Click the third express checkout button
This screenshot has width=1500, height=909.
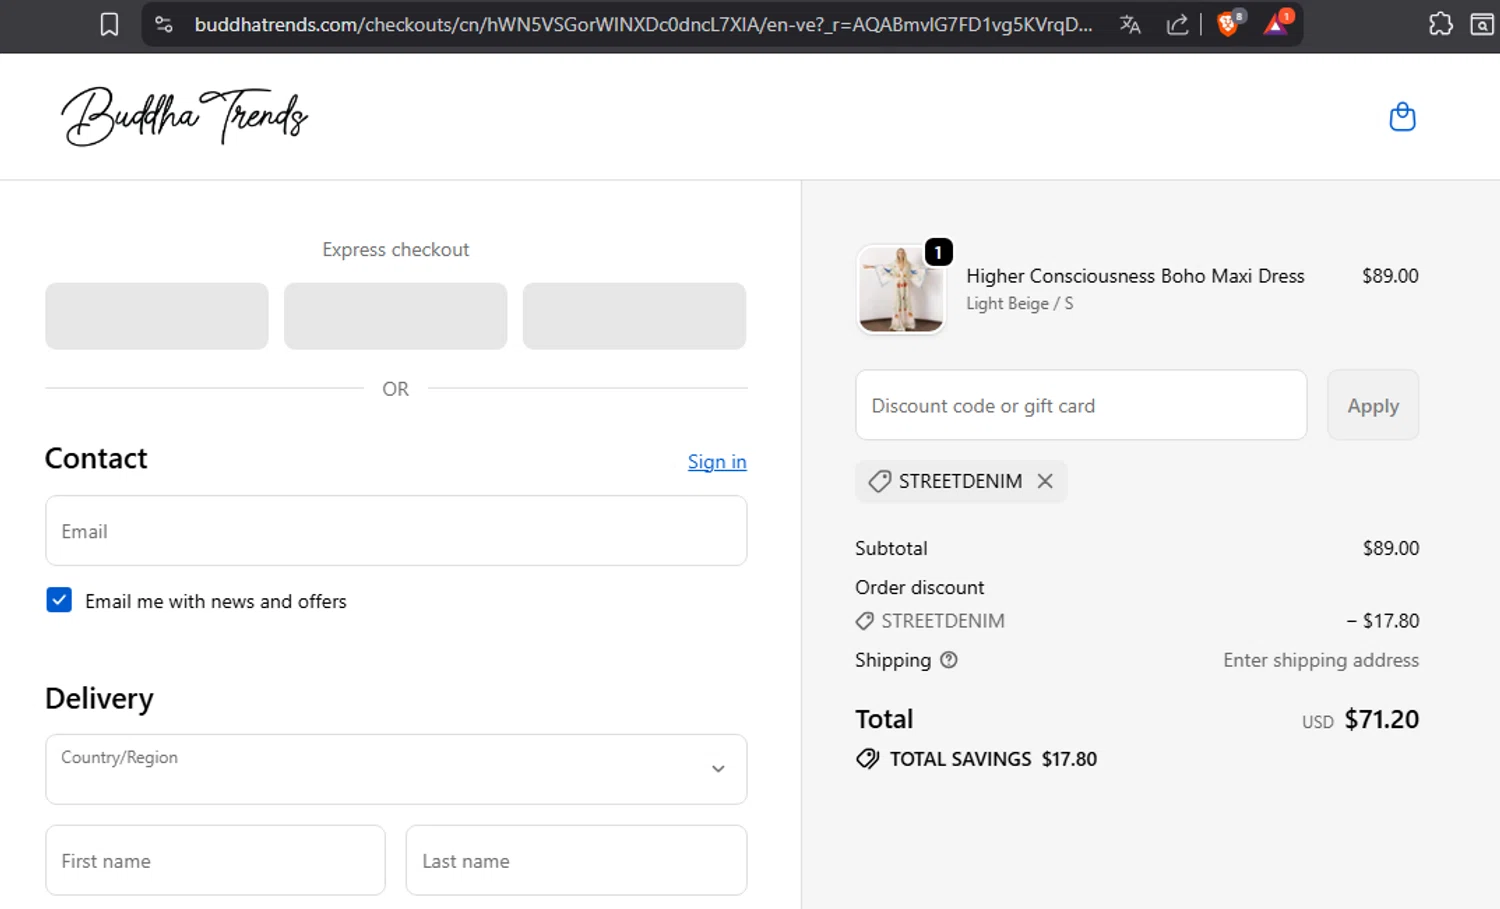pyautogui.click(x=634, y=316)
